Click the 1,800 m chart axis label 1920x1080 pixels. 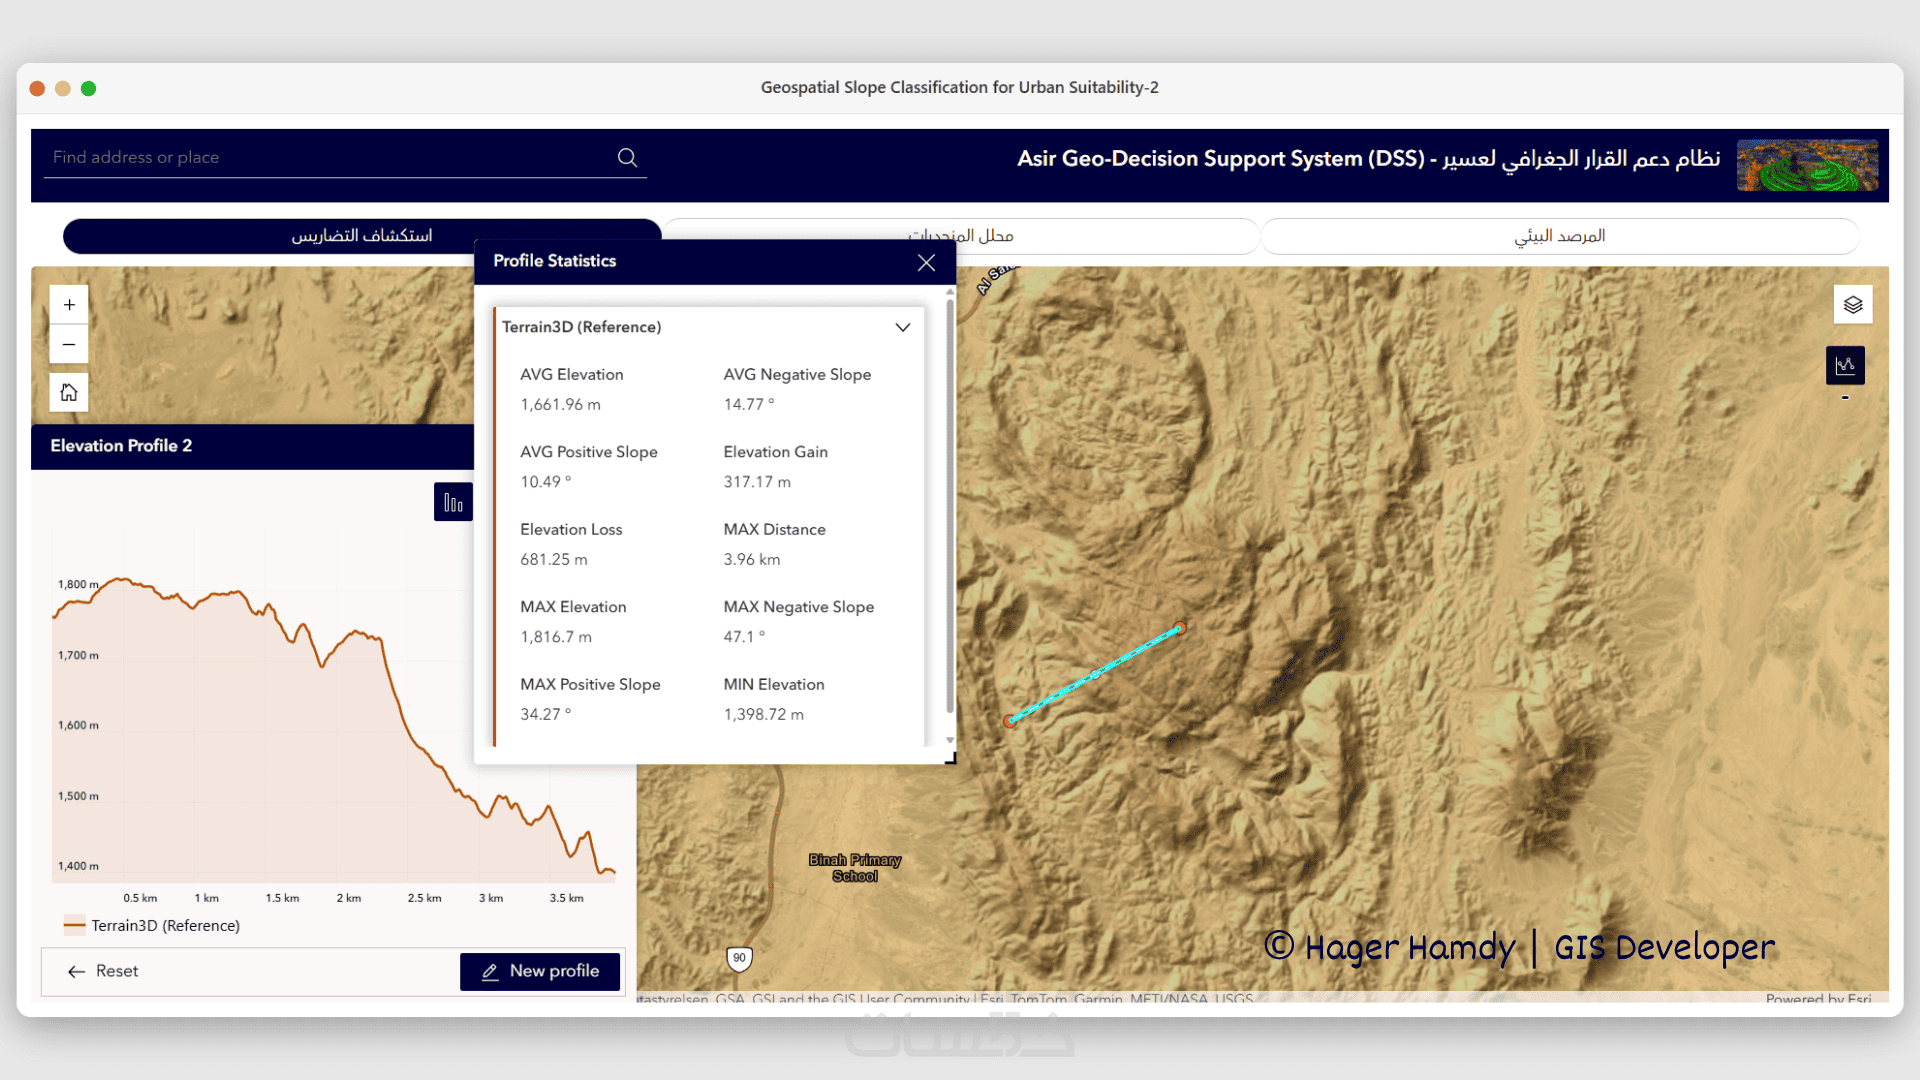coord(78,585)
